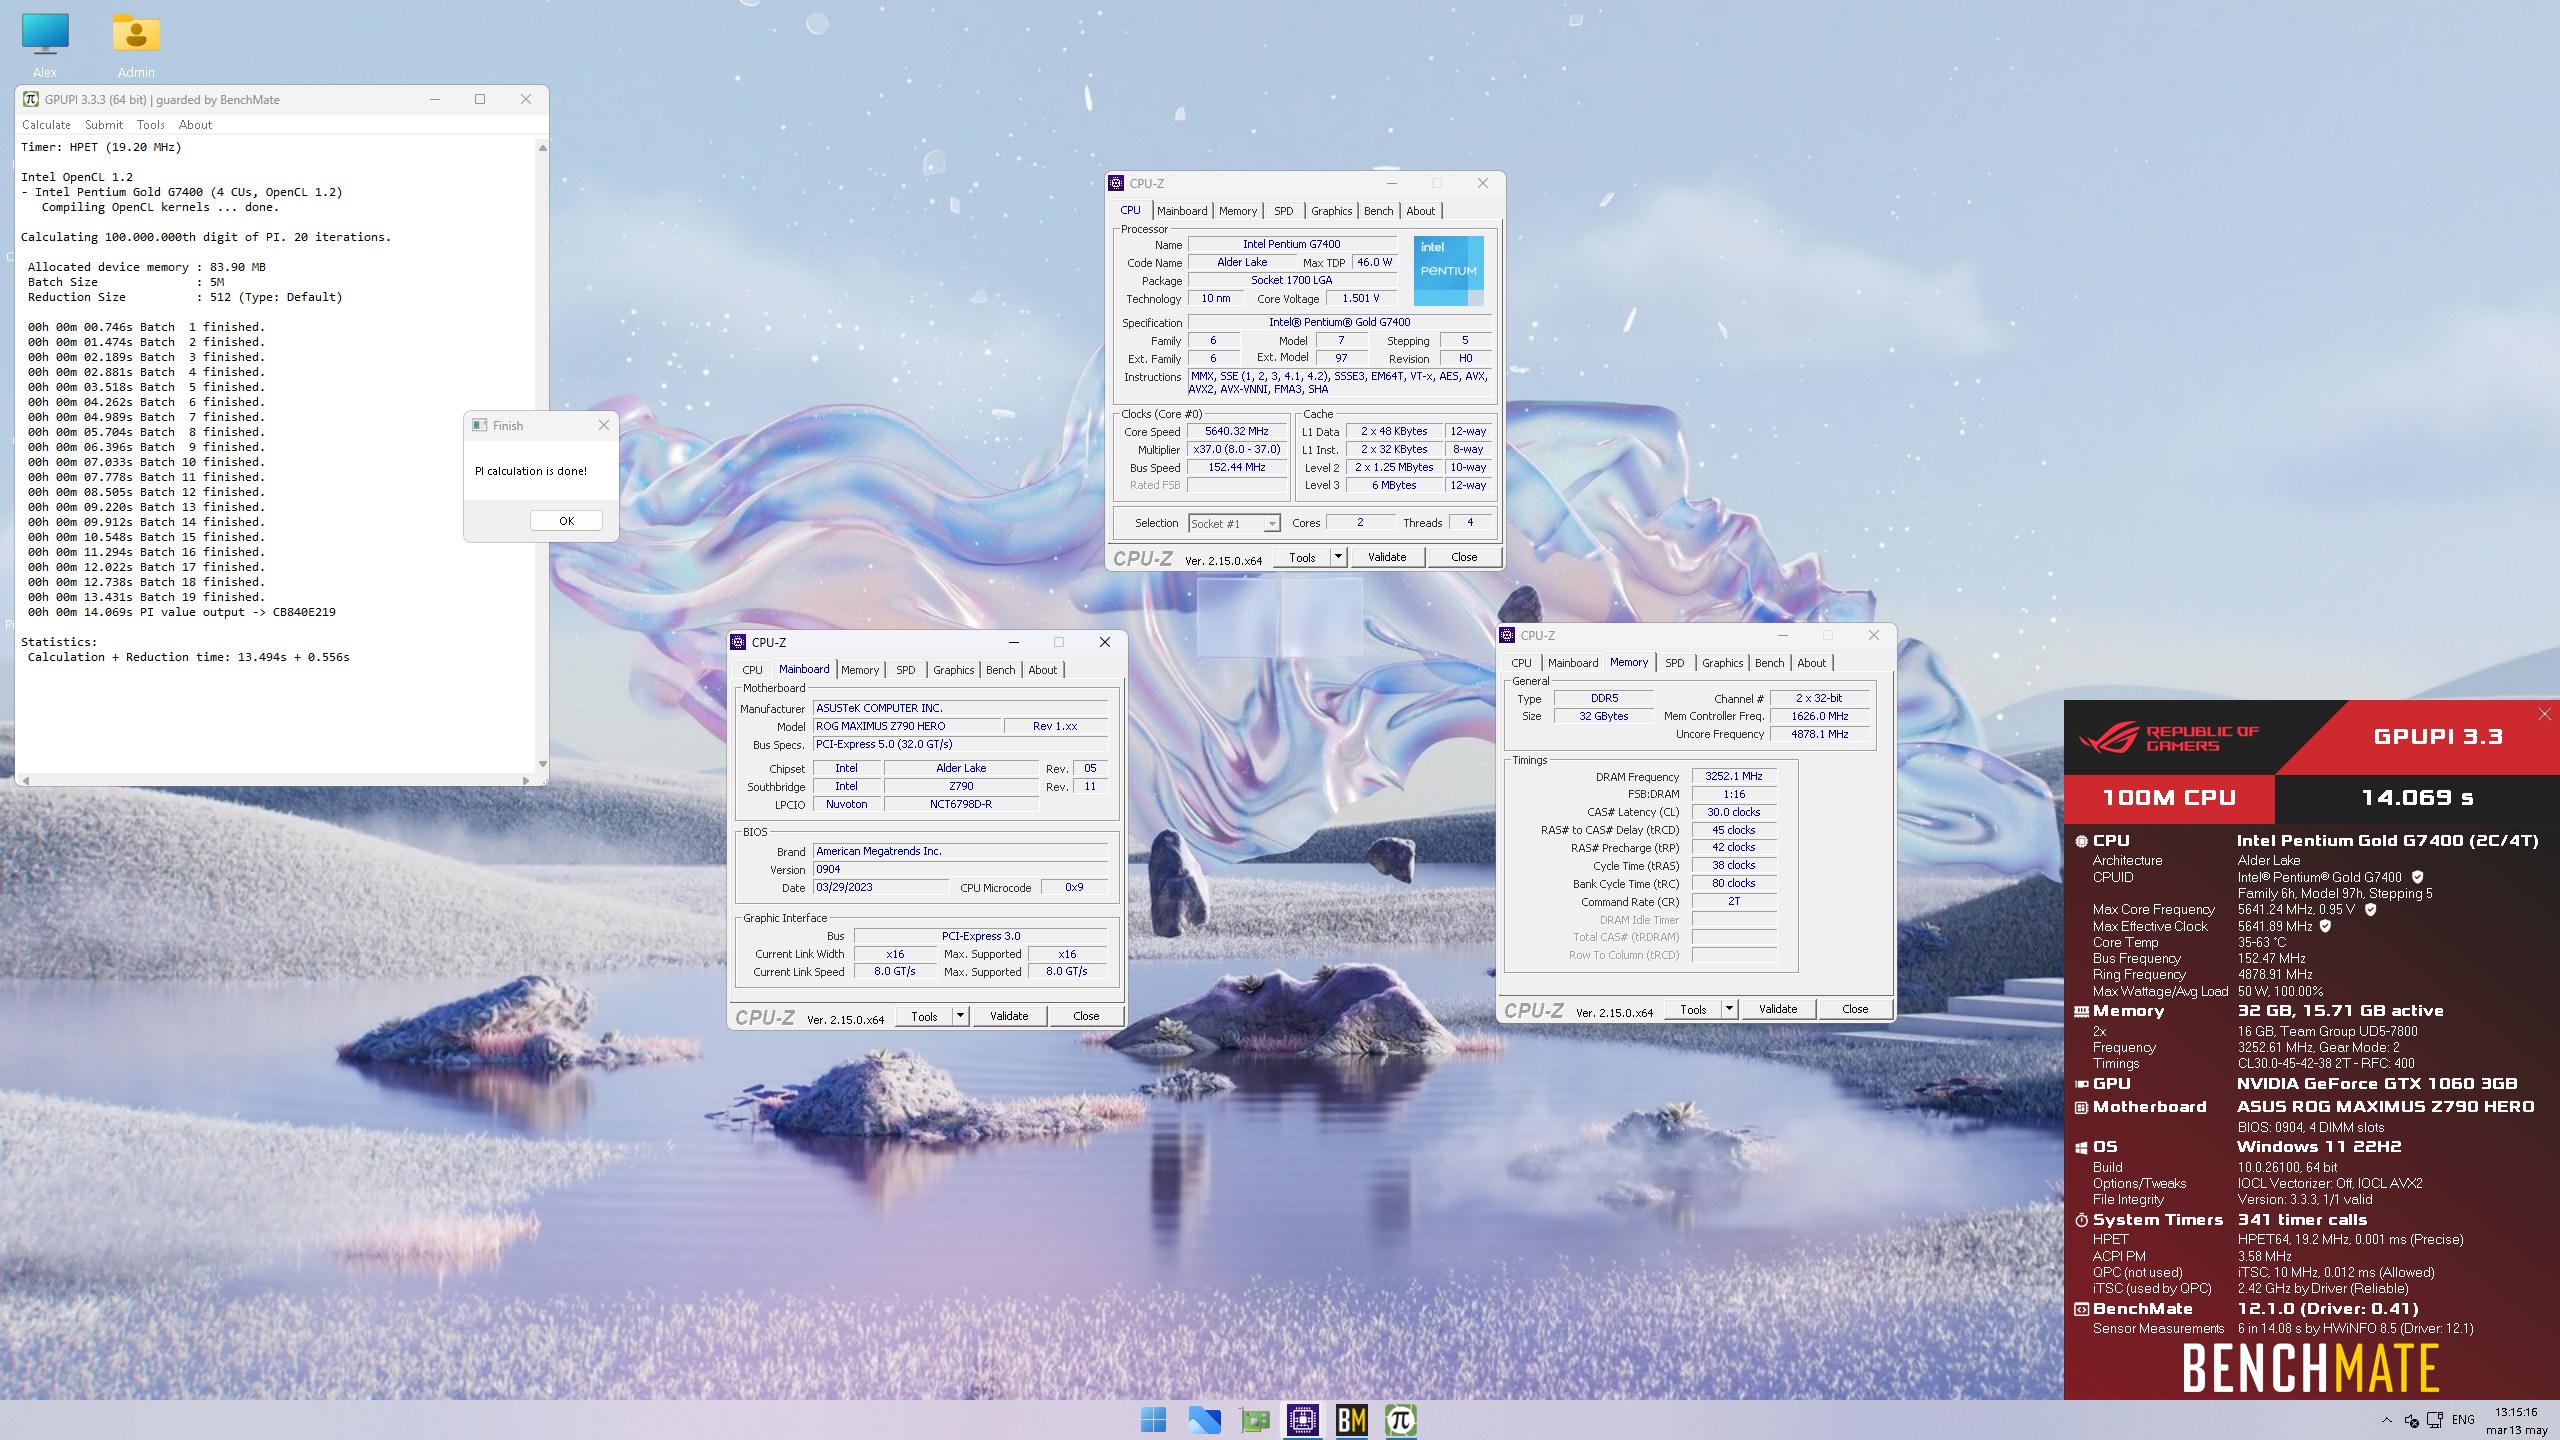Viewport: 2560px width, 1440px height.
Task: Switch to SPD tab in top CPU-Z window
Action: point(1283,211)
